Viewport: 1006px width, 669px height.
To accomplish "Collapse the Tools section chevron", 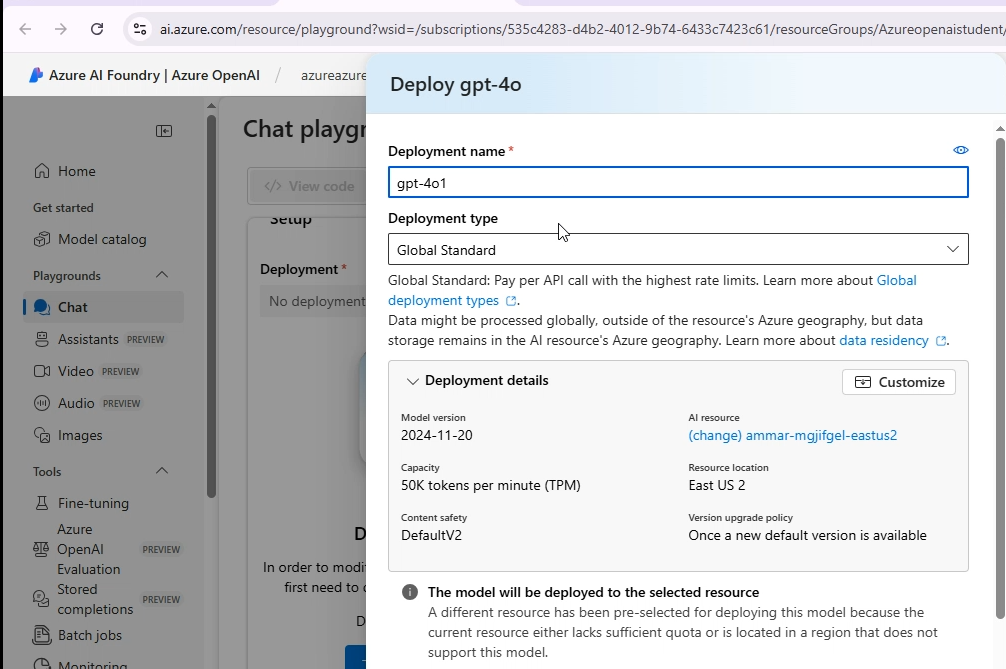I will click(x=162, y=471).
